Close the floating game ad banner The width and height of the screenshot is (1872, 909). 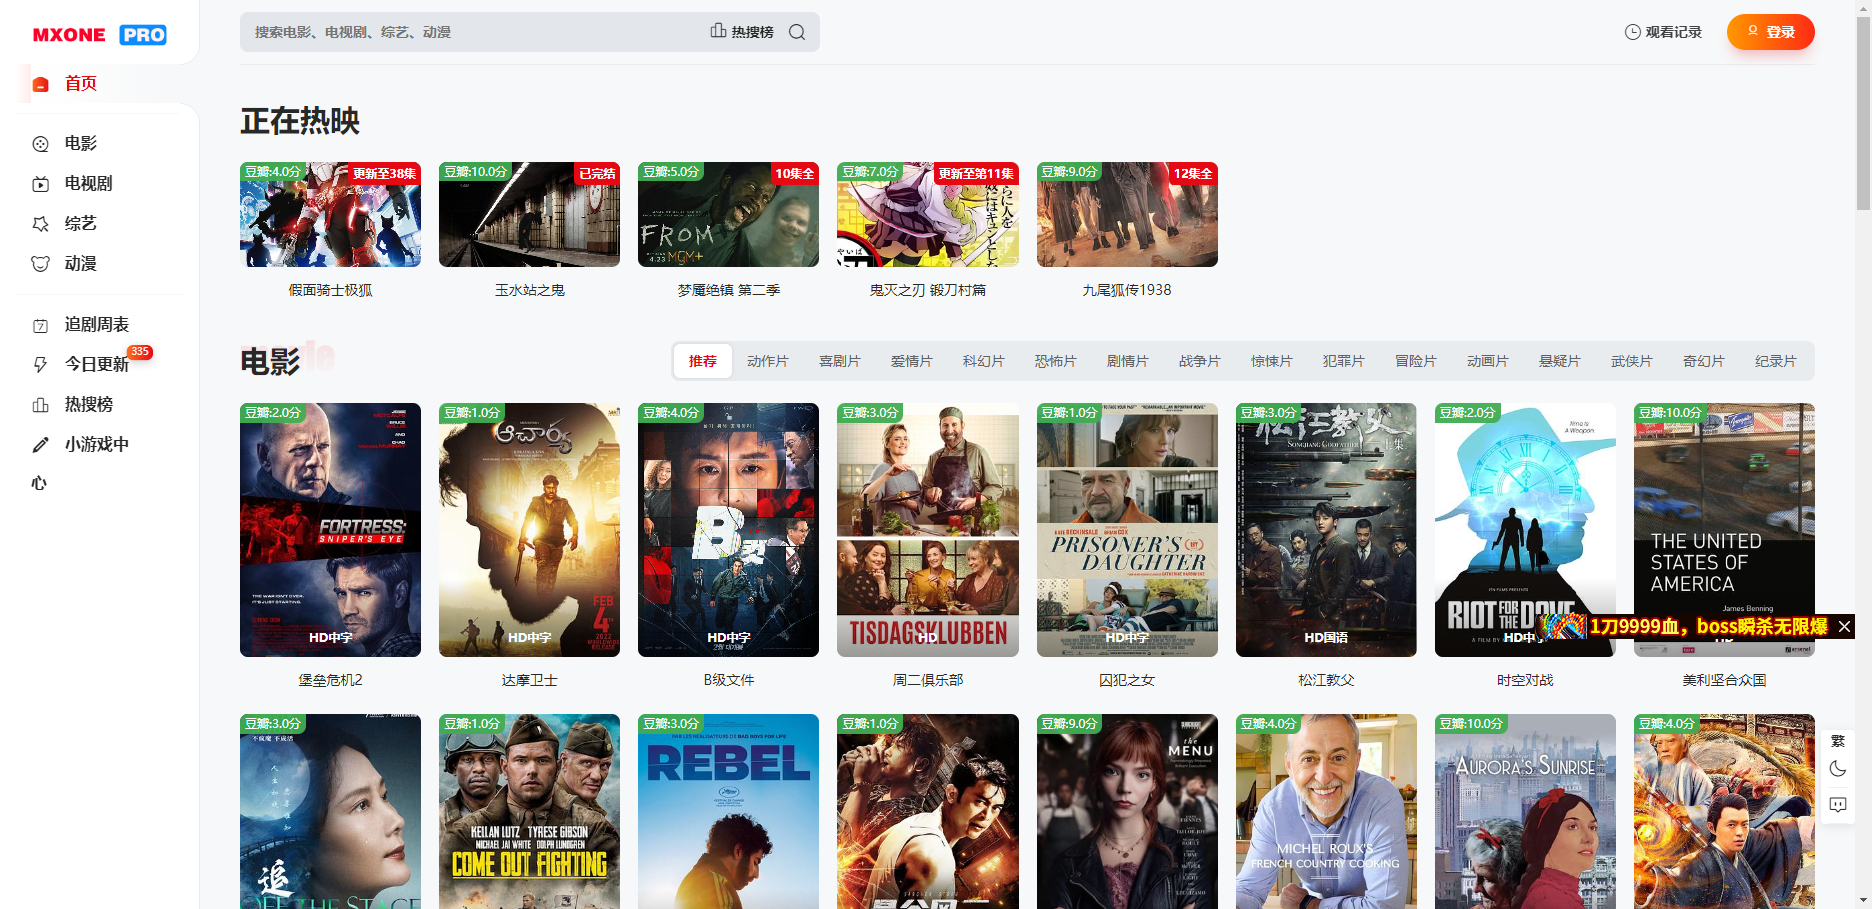[1845, 627]
